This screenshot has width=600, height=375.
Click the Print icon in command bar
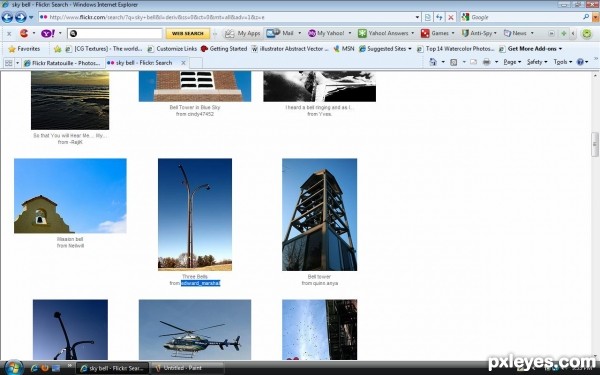coord(486,62)
